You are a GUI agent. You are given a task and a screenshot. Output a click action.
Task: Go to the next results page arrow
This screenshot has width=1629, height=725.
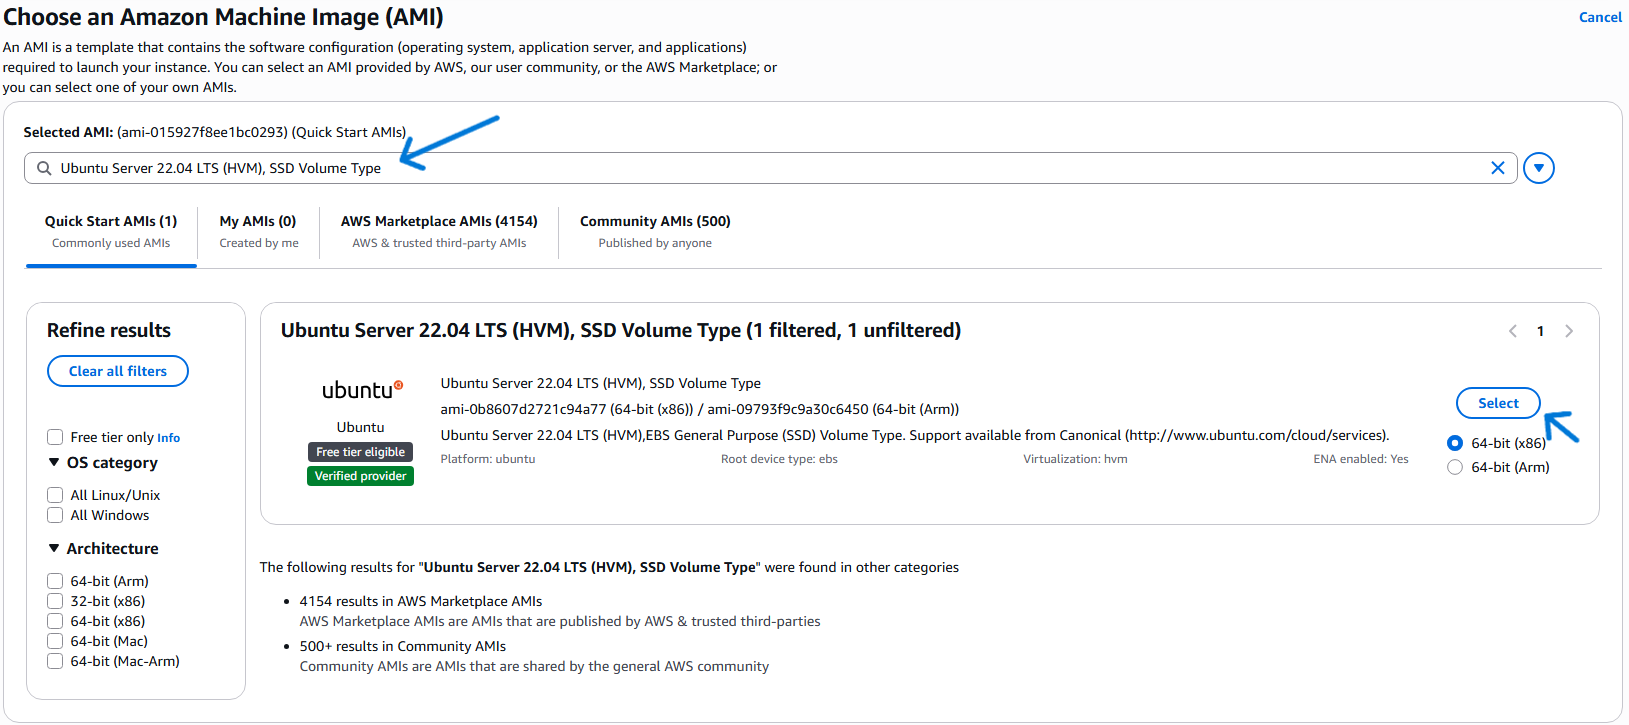[1569, 331]
